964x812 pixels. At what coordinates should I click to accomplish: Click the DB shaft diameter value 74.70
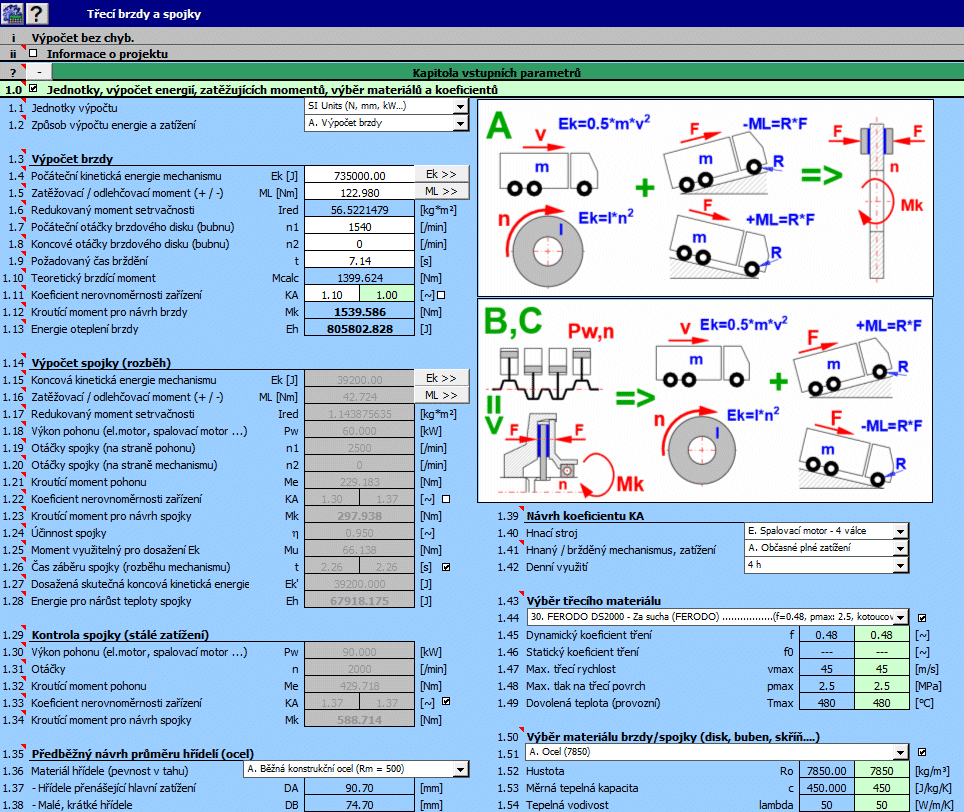[x=360, y=805]
